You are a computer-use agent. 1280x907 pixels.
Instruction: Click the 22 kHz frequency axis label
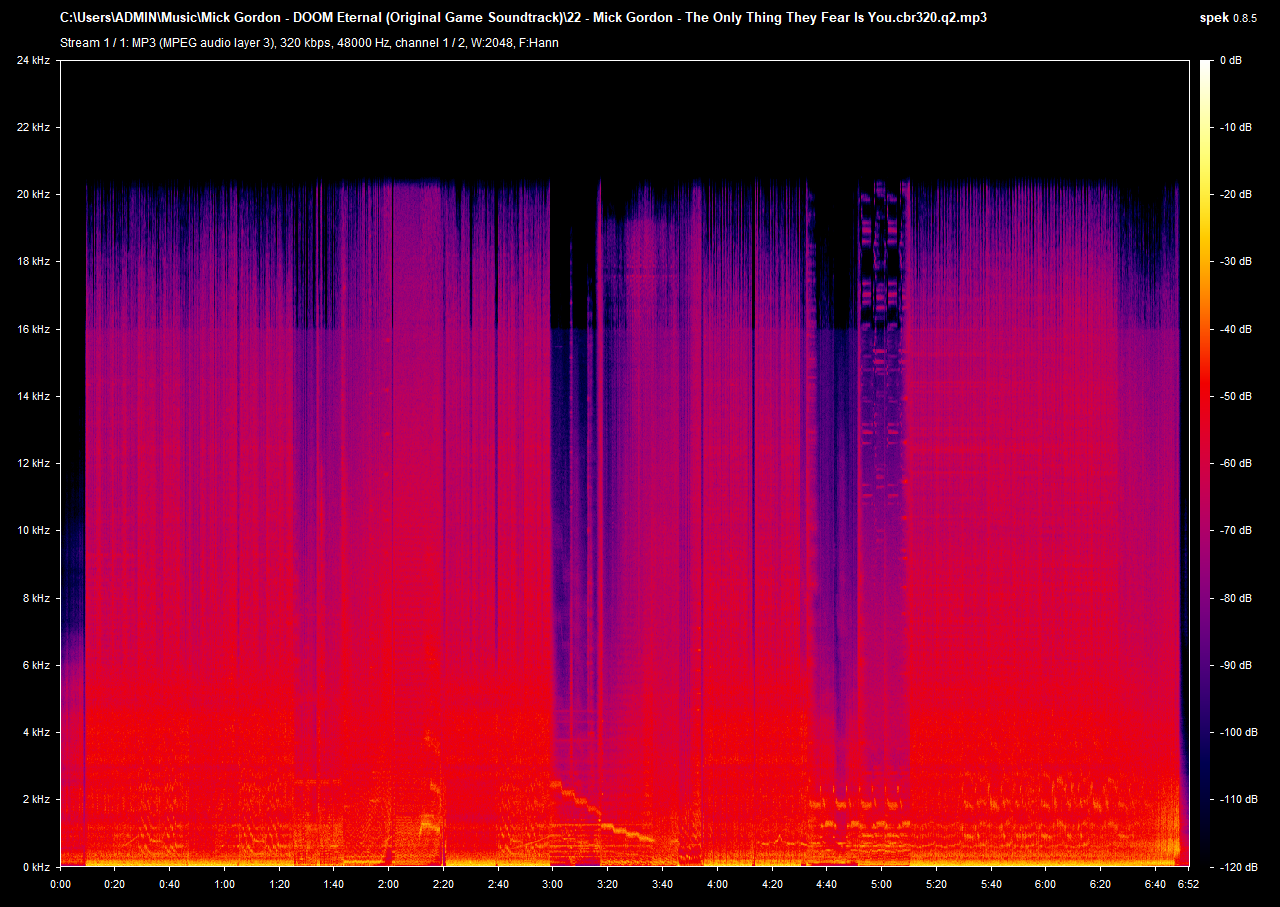coord(33,127)
